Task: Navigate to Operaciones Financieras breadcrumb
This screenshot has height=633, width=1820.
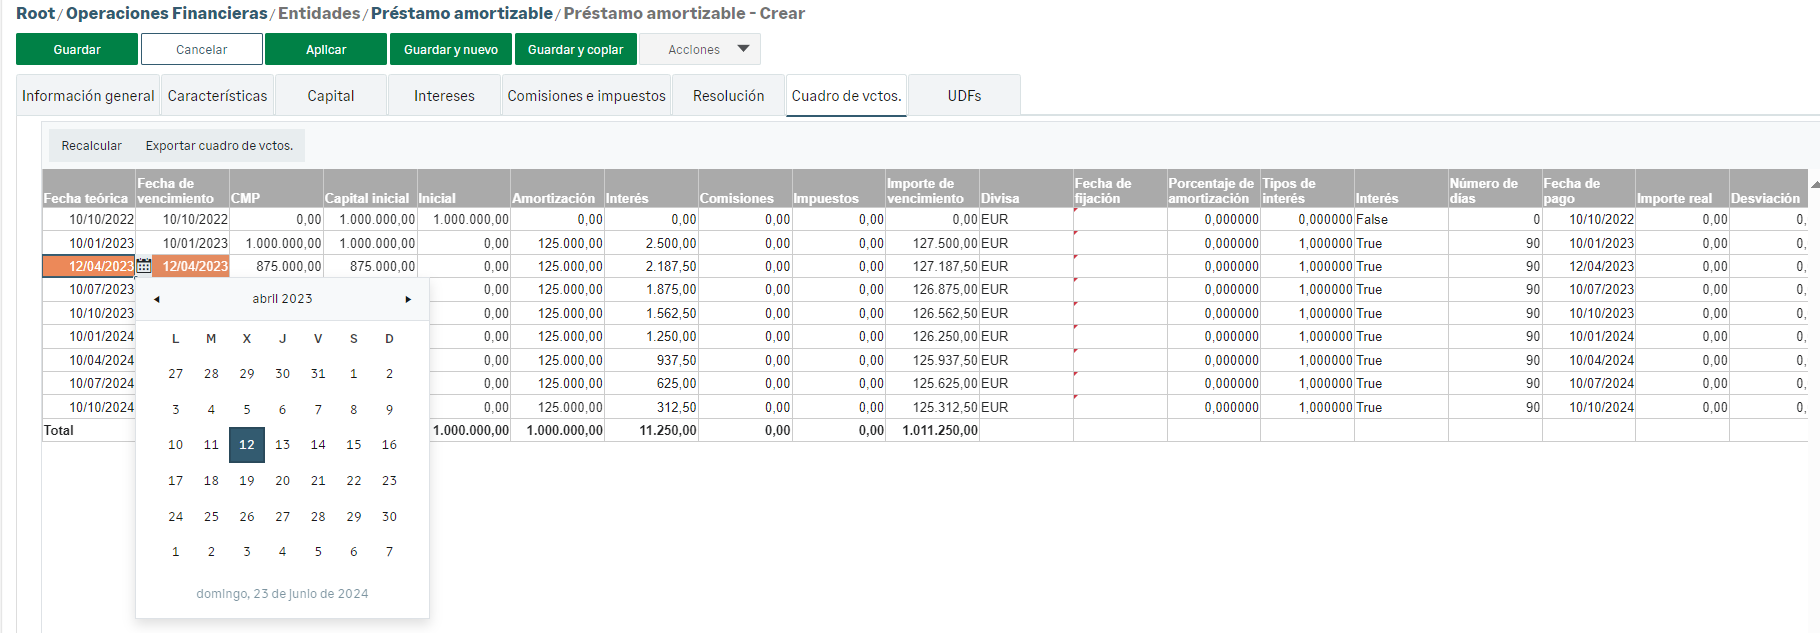Action: (166, 13)
